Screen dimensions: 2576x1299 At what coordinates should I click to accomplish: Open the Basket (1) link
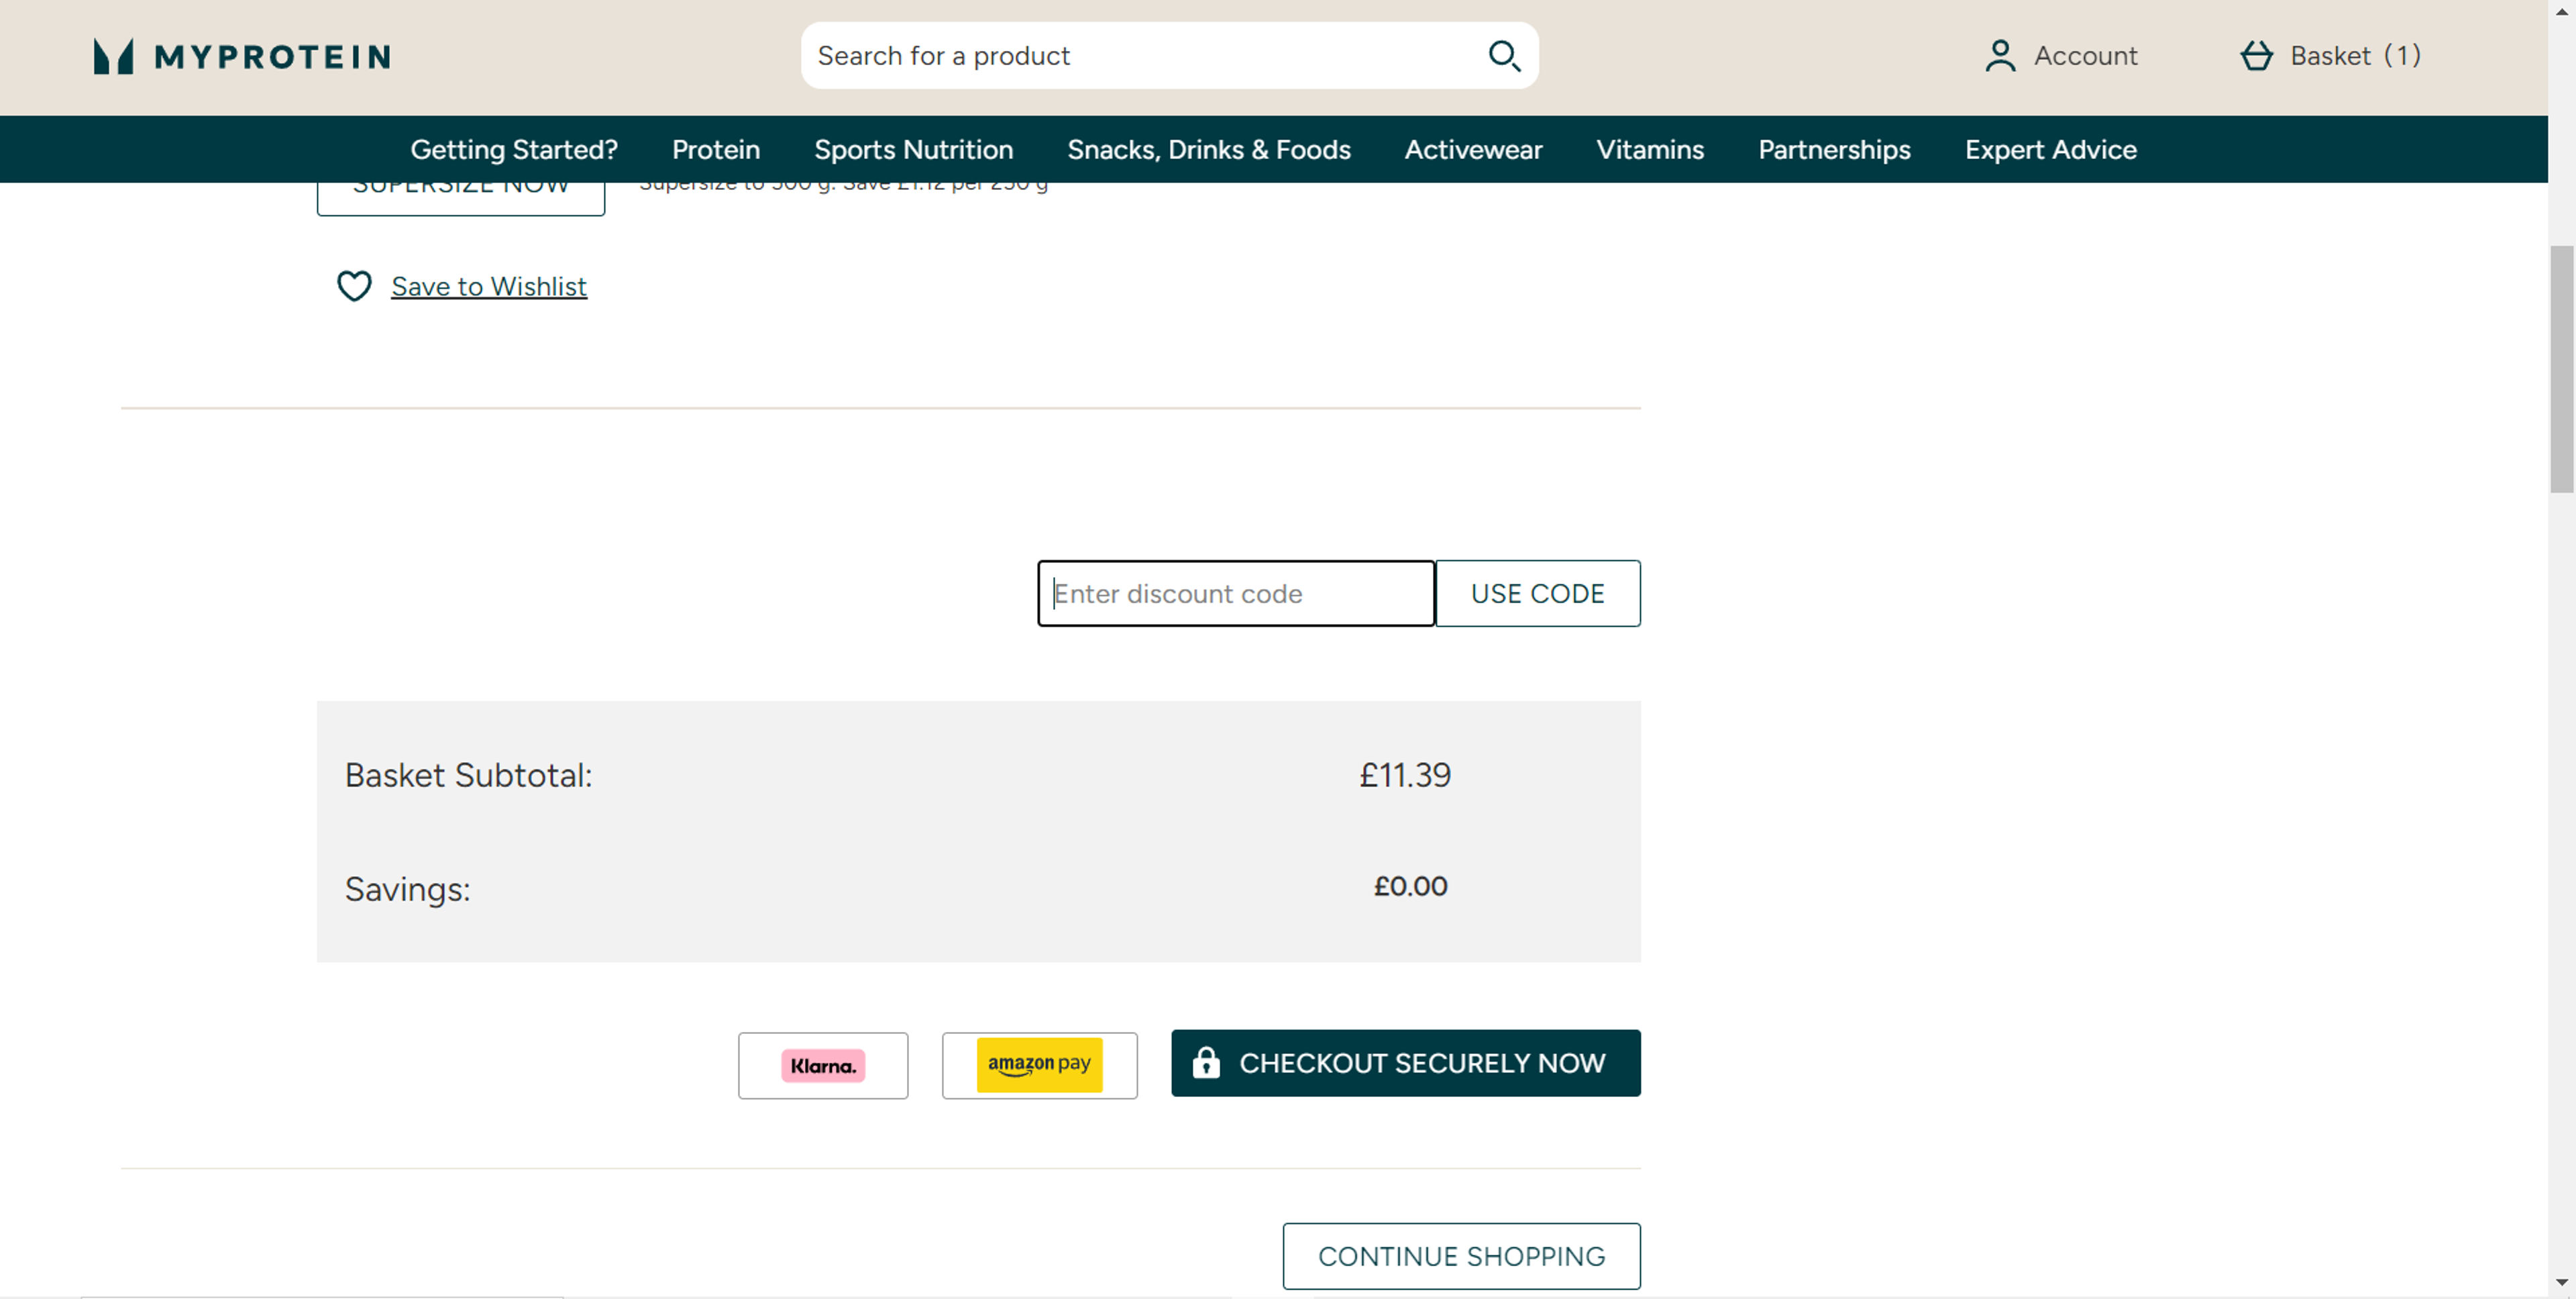click(x=2330, y=56)
